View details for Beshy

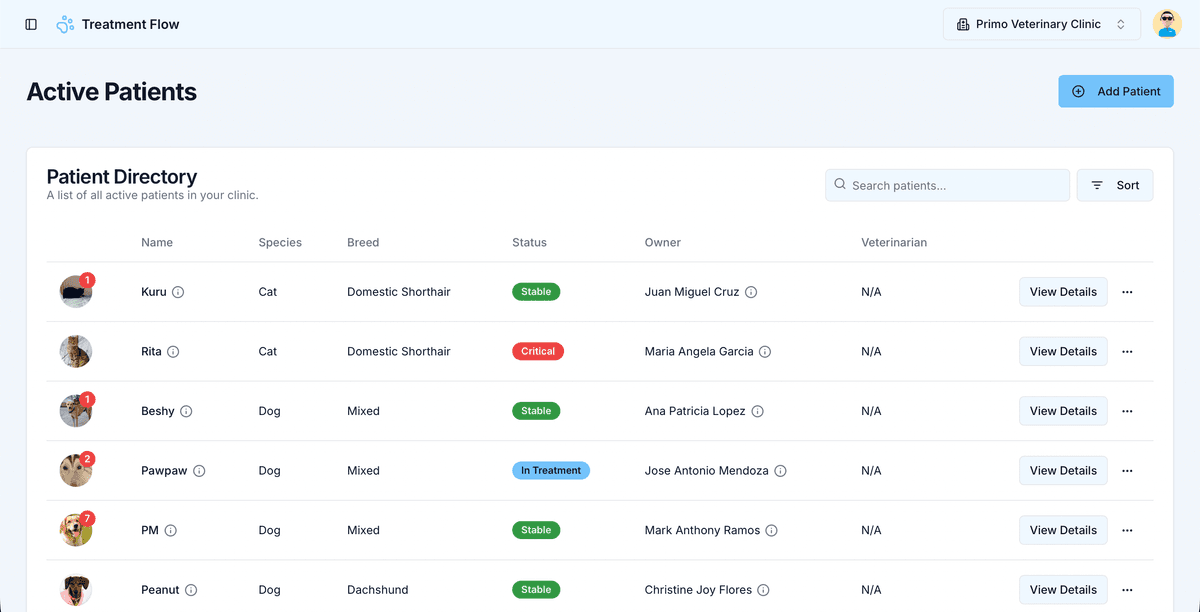point(1063,411)
